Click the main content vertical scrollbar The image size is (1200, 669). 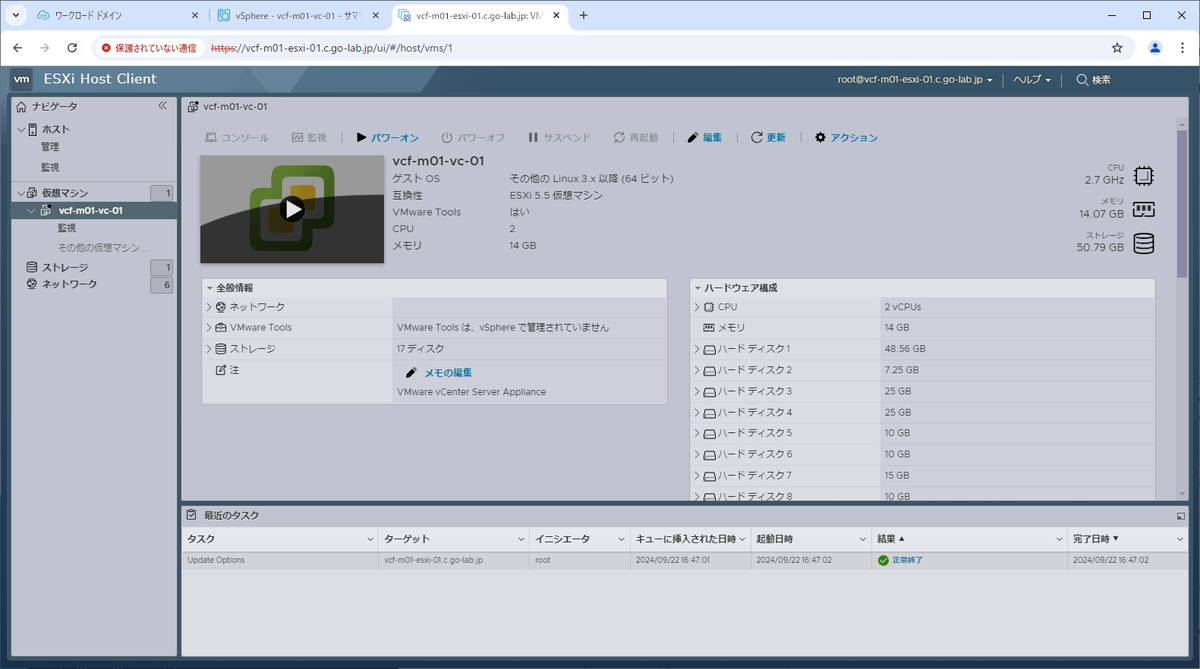click(x=1181, y=203)
